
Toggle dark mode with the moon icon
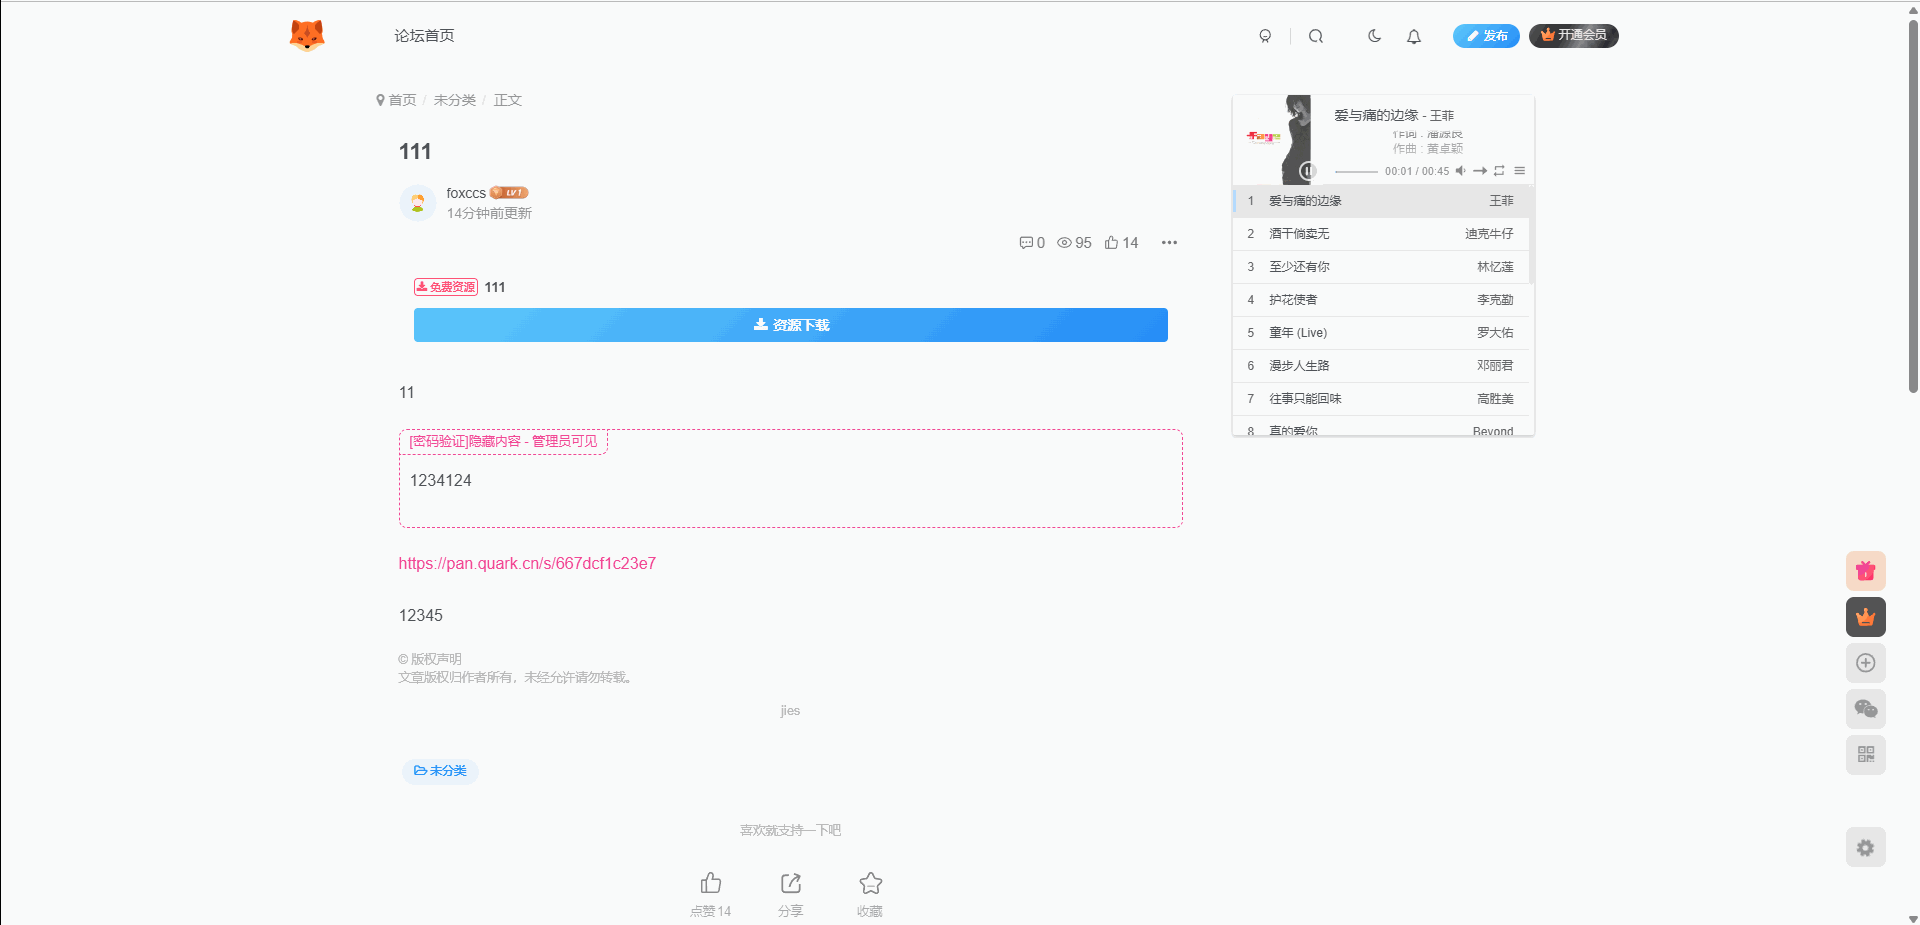point(1374,36)
